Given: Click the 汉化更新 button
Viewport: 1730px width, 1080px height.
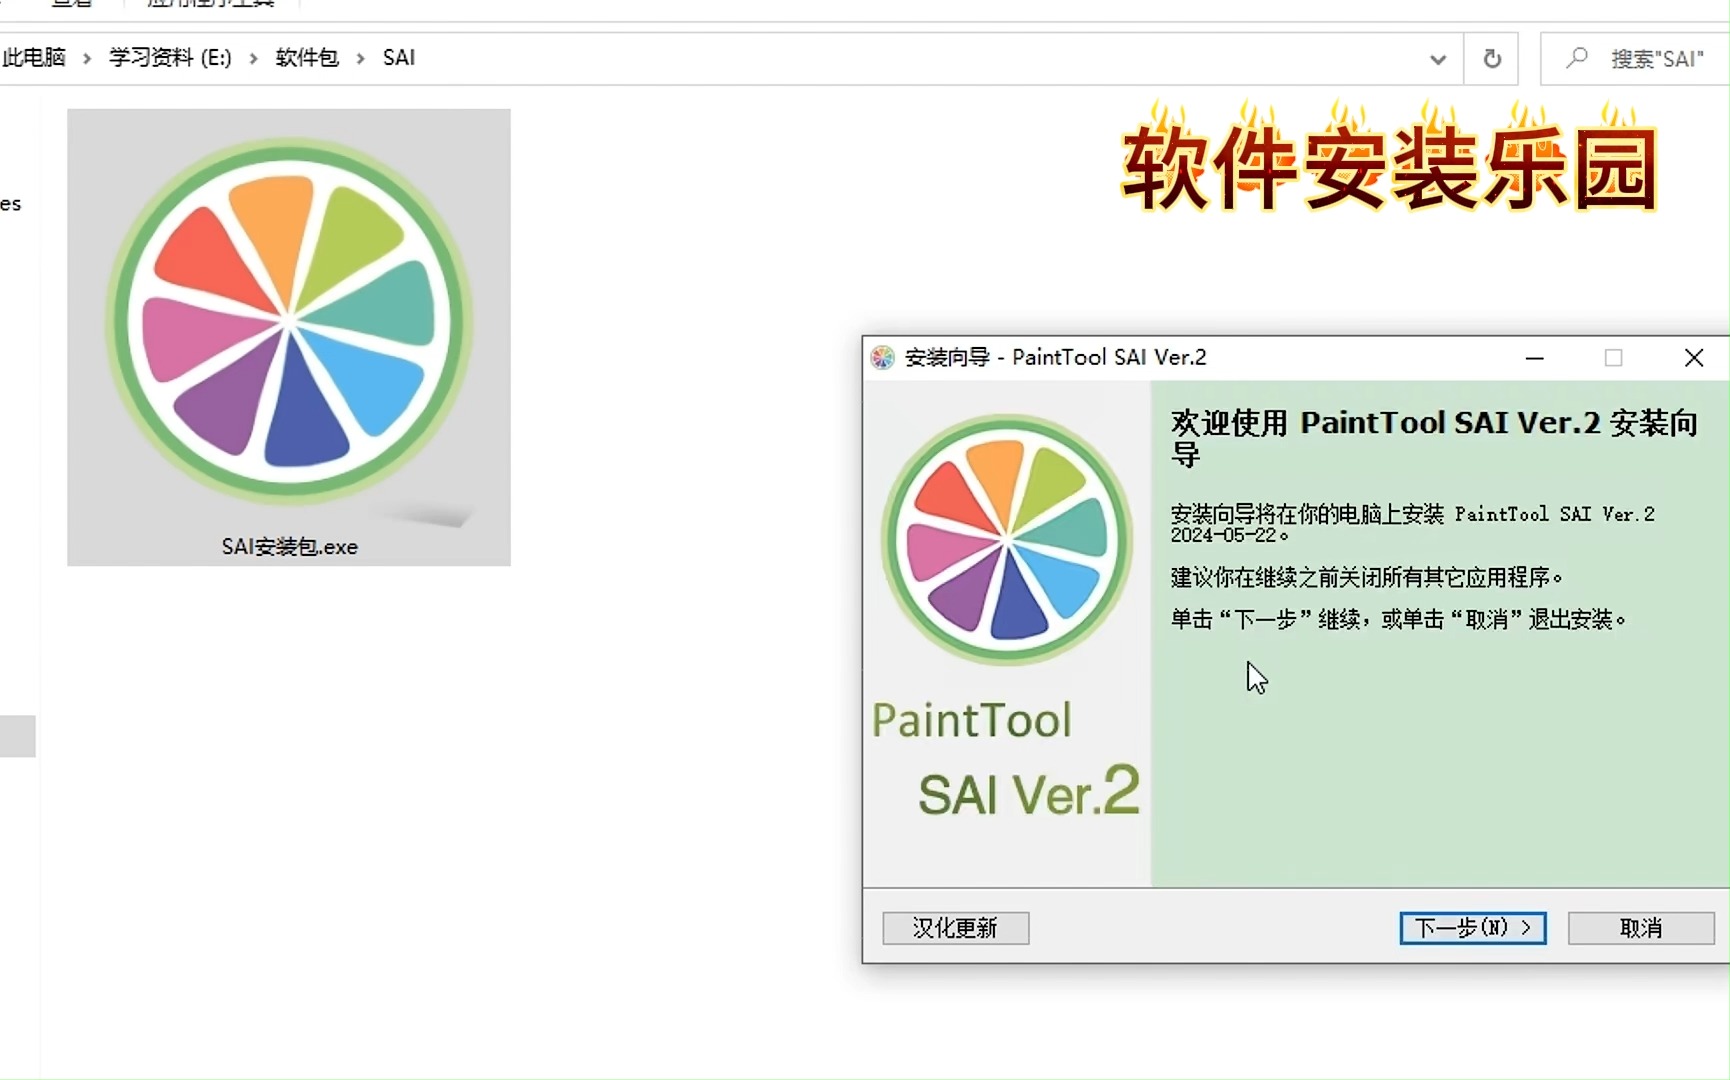Looking at the screenshot, I should click(955, 928).
